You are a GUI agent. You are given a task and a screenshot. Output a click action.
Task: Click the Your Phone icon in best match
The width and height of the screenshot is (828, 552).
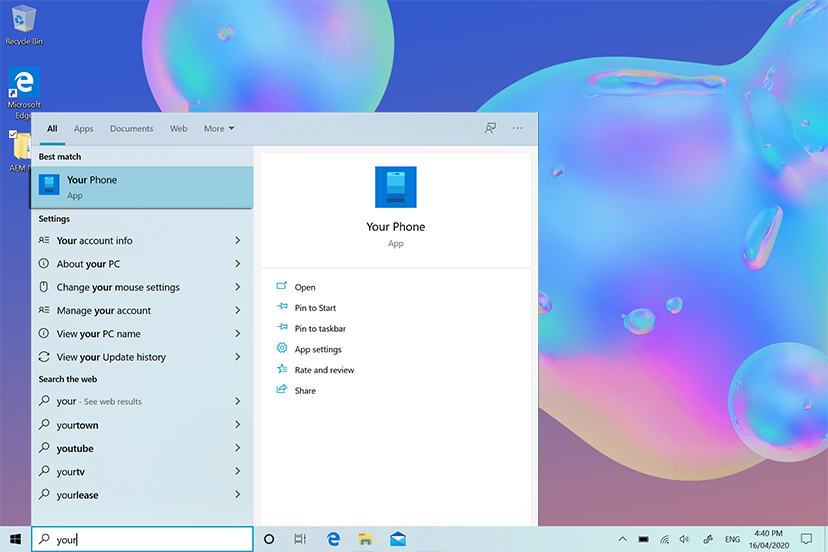49,185
